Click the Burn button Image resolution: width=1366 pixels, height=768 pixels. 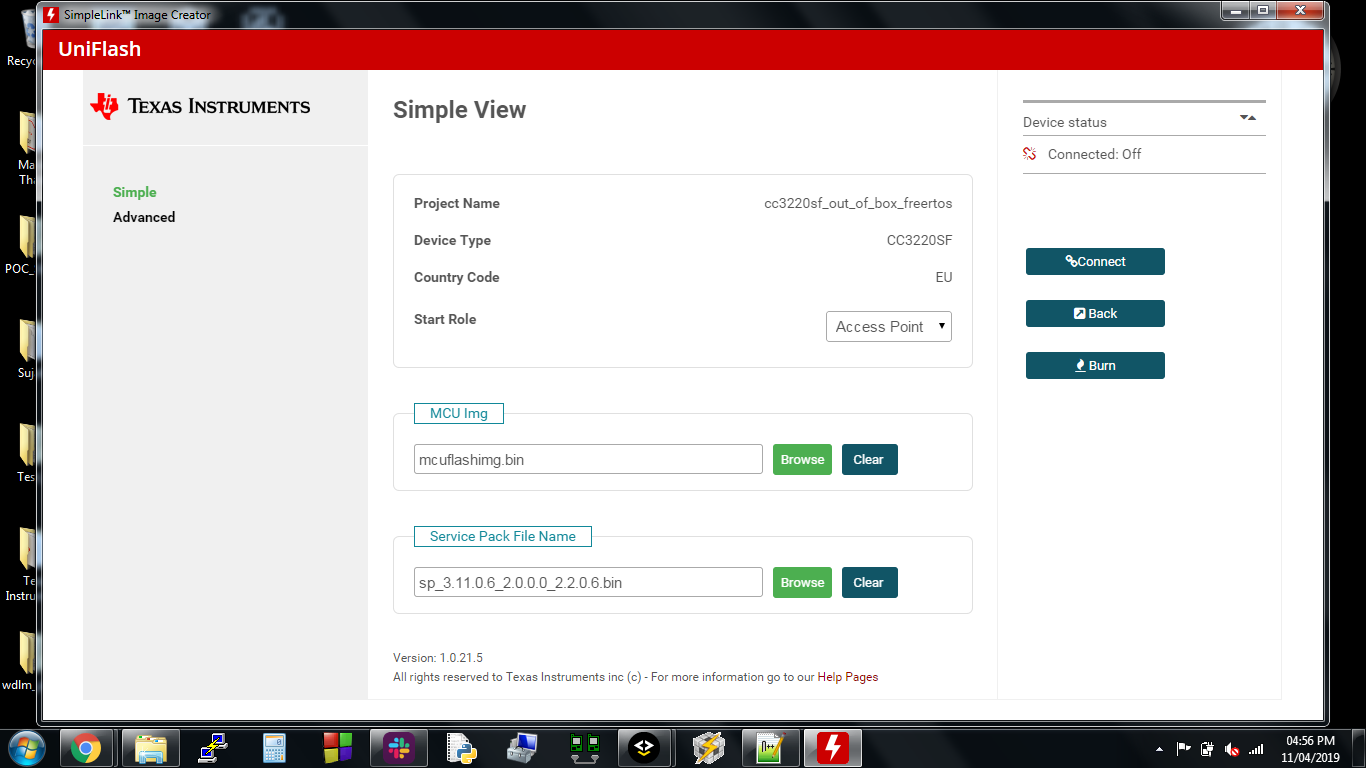(x=1095, y=365)
